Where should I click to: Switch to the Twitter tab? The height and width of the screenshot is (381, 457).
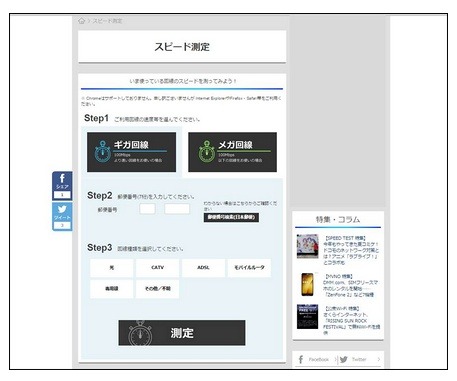click(360, 359)
